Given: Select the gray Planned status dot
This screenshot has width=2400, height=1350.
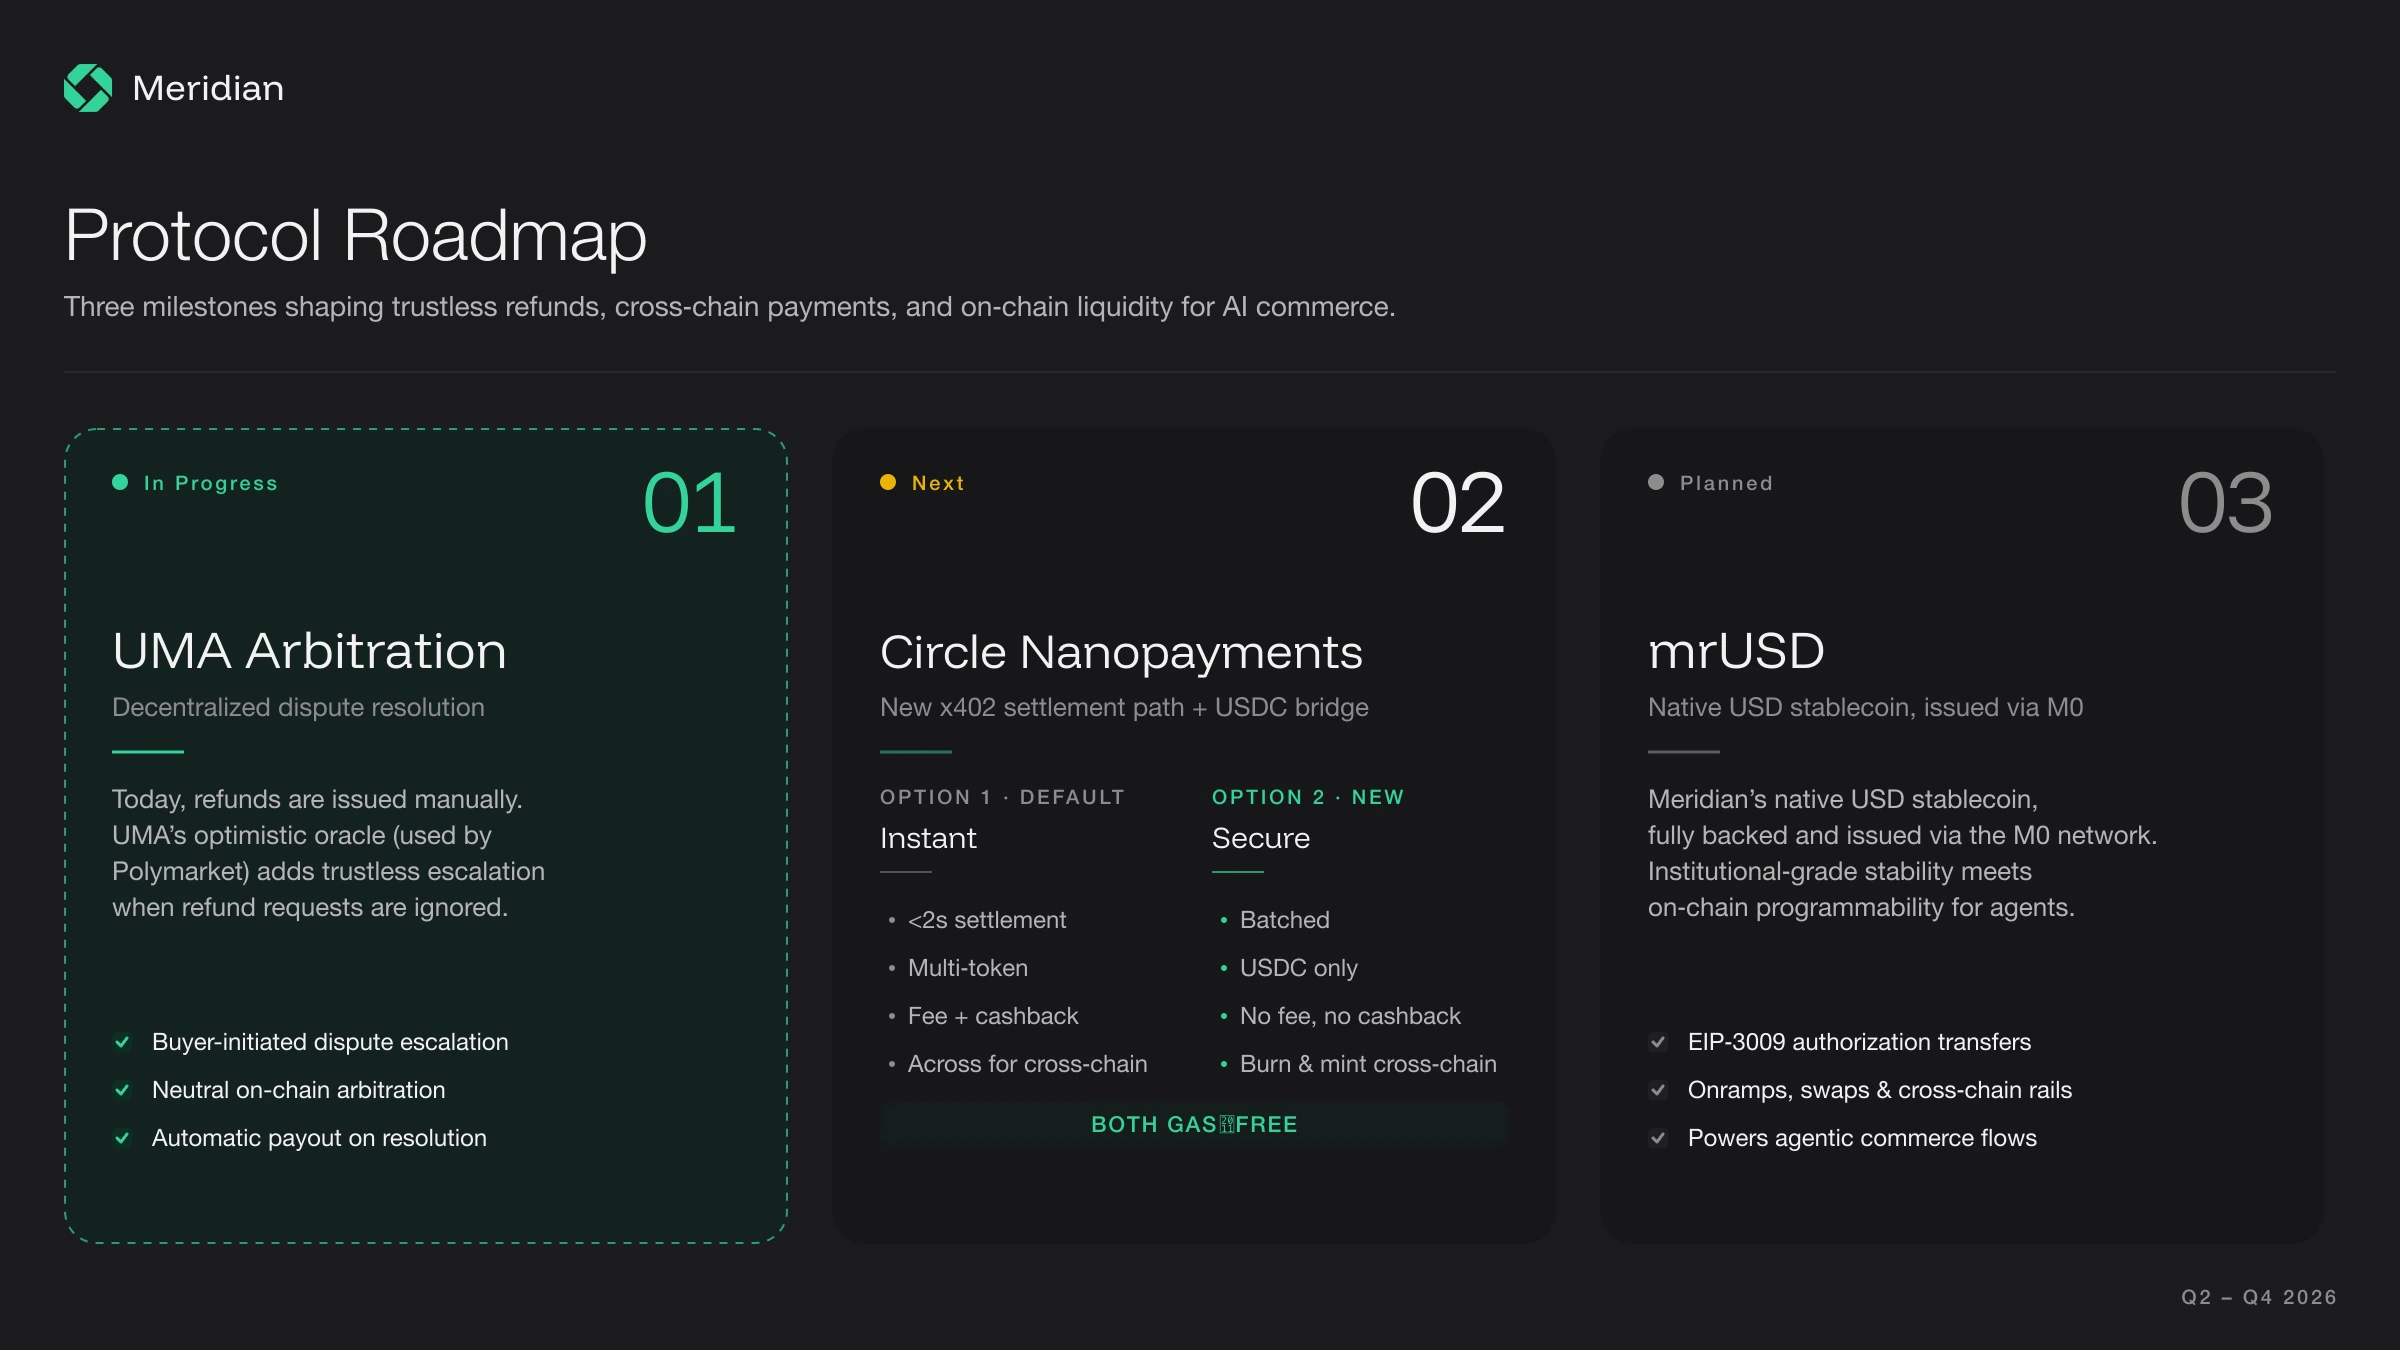Looking at the screenshot, I should [x=1656, y=483].
